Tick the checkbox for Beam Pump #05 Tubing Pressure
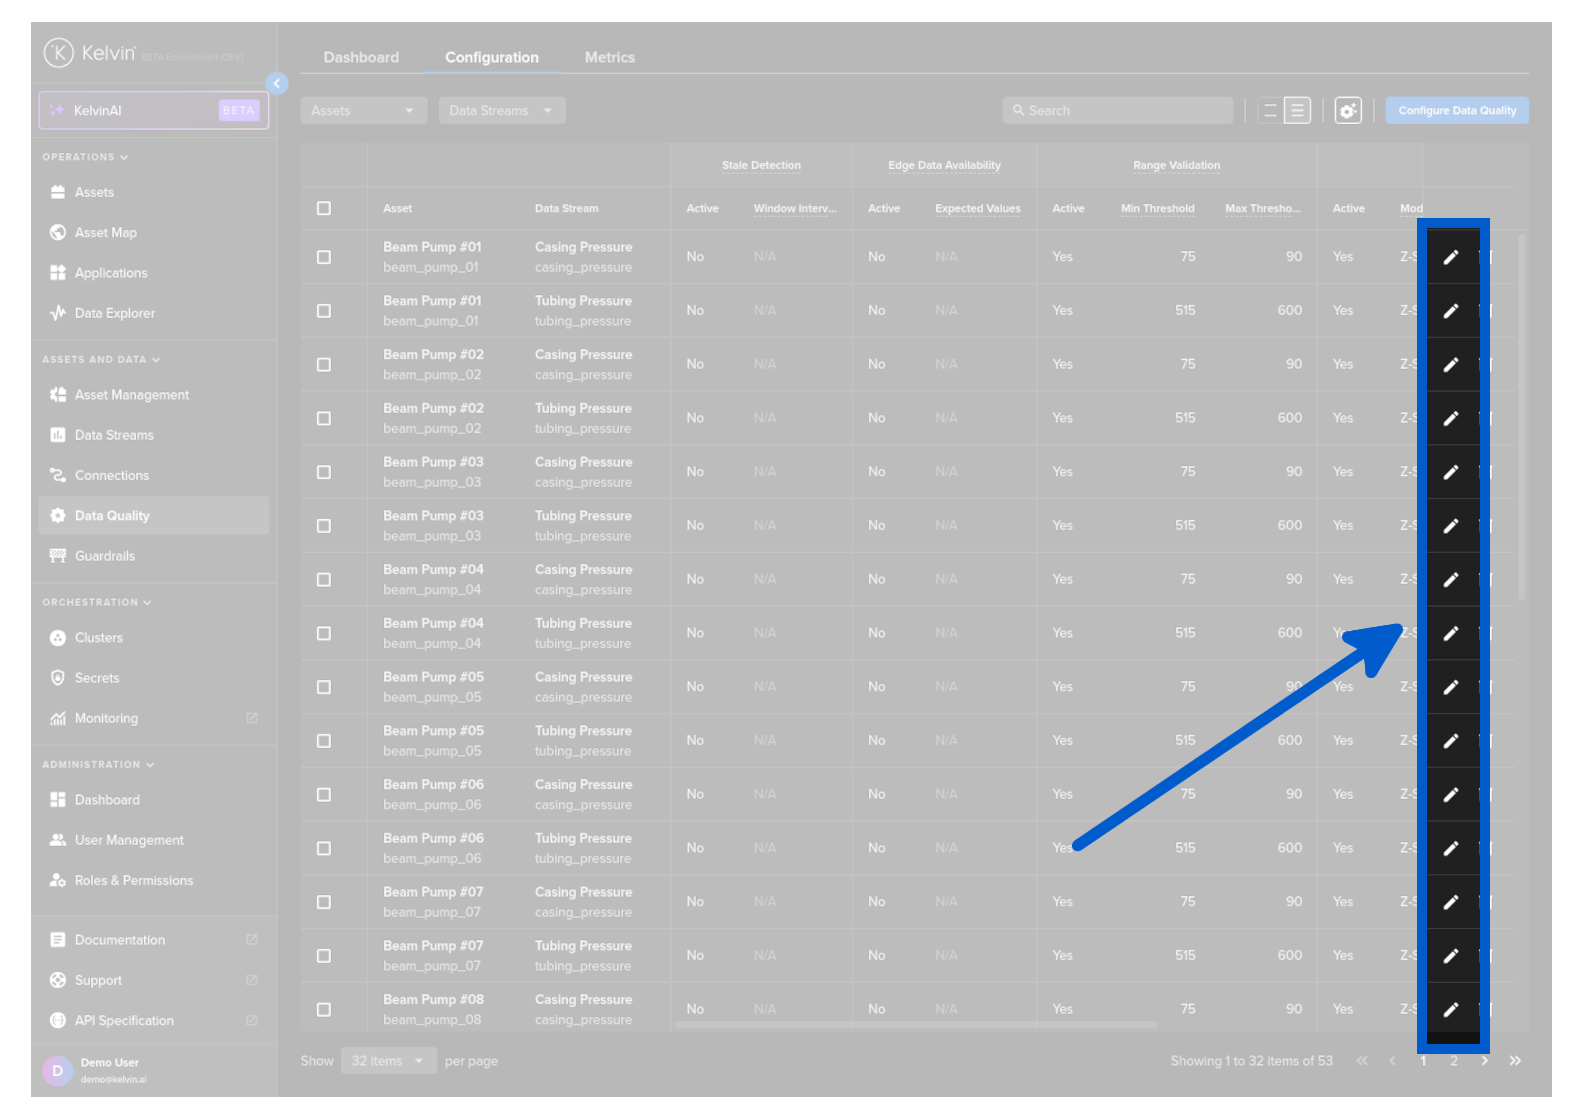The height and width of the screenshot is (1120, 1584). tap(324, 741)
